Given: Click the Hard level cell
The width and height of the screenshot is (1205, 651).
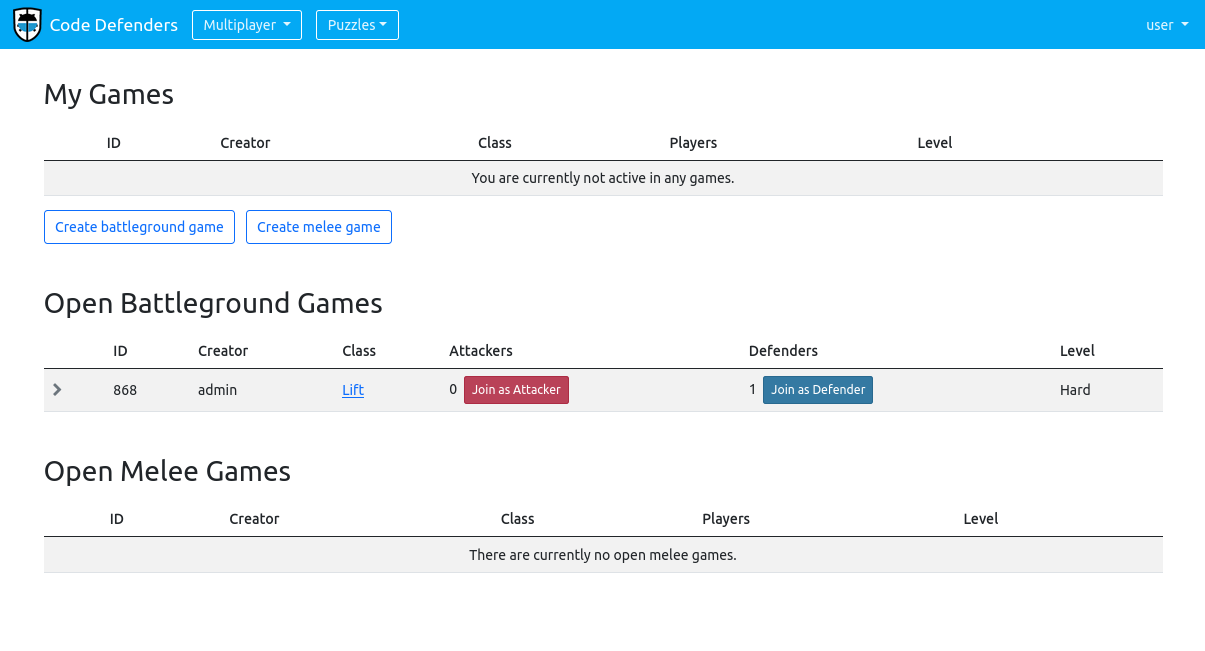Looking at the screenshot, I should (x=1075, y=390).
